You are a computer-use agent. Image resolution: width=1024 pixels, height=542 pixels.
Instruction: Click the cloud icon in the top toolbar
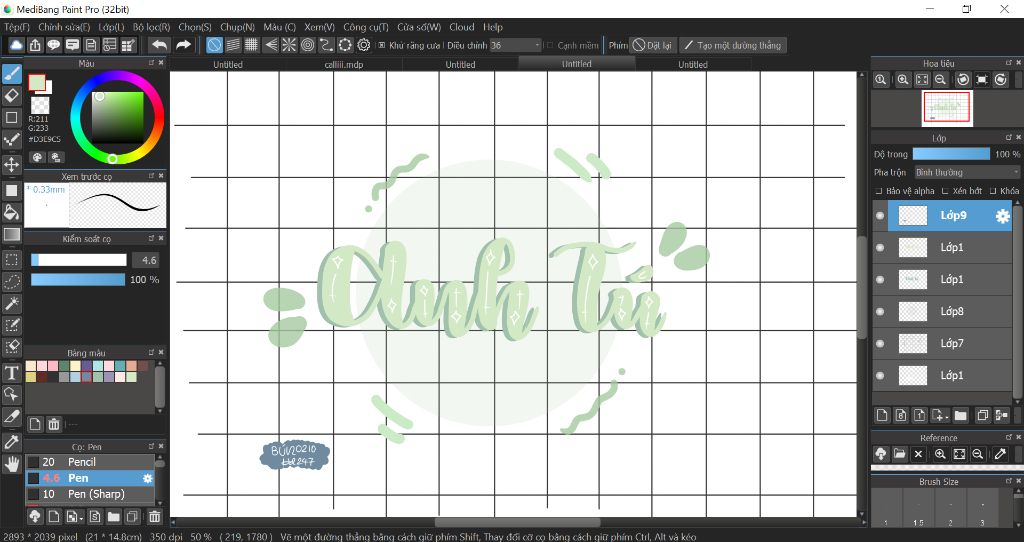16,45
